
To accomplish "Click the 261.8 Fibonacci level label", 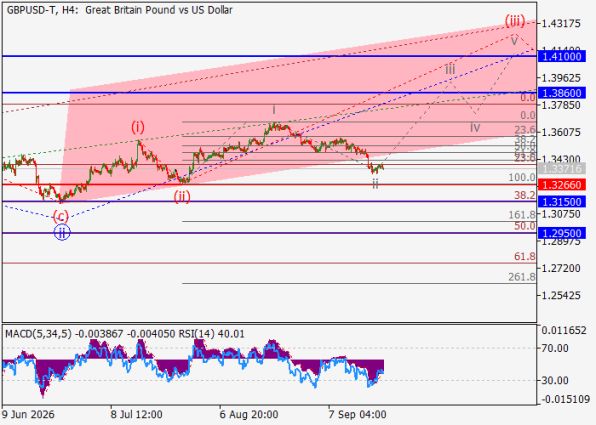I will tap(522, 277).
